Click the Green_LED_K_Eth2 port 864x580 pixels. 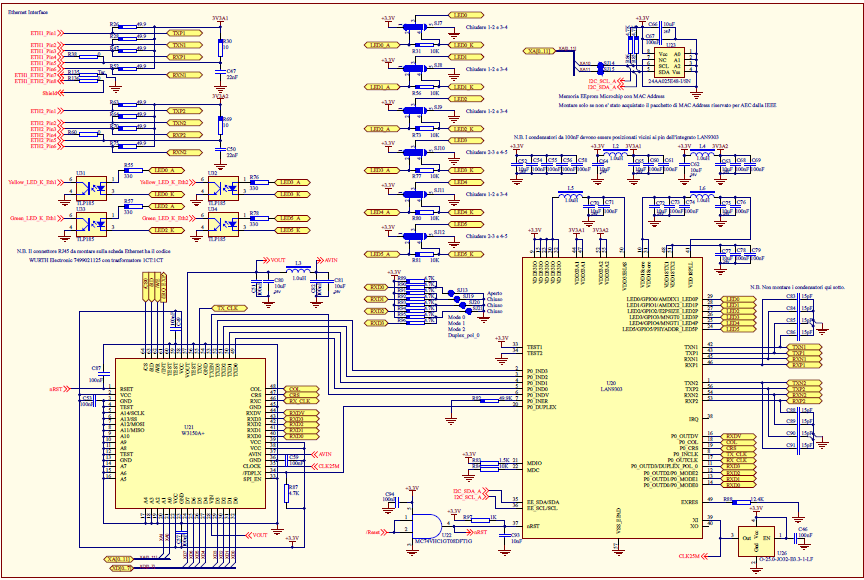168,218
